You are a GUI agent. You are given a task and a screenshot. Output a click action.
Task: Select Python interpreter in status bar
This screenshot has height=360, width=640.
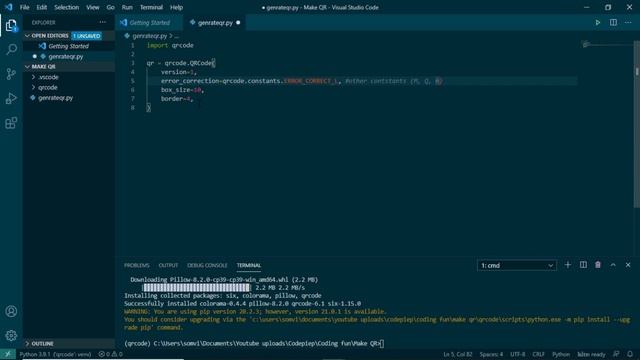55,354
